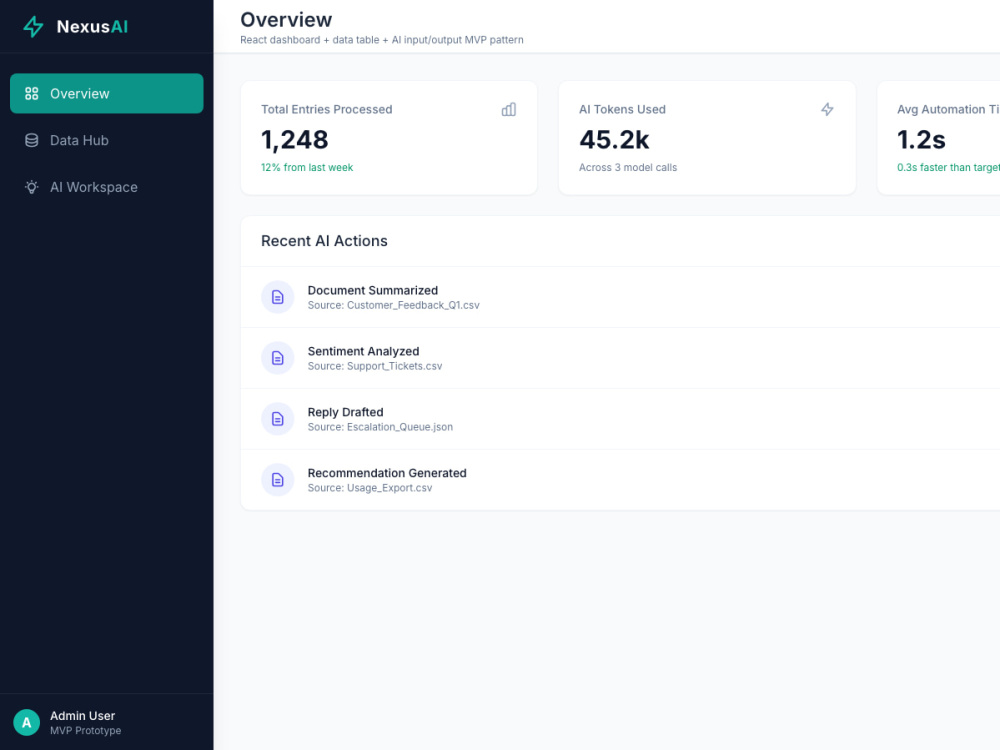The width and height of the screenshot is (1000, 750).
Task: Click the Overview page heading
Action: (286, 20)
